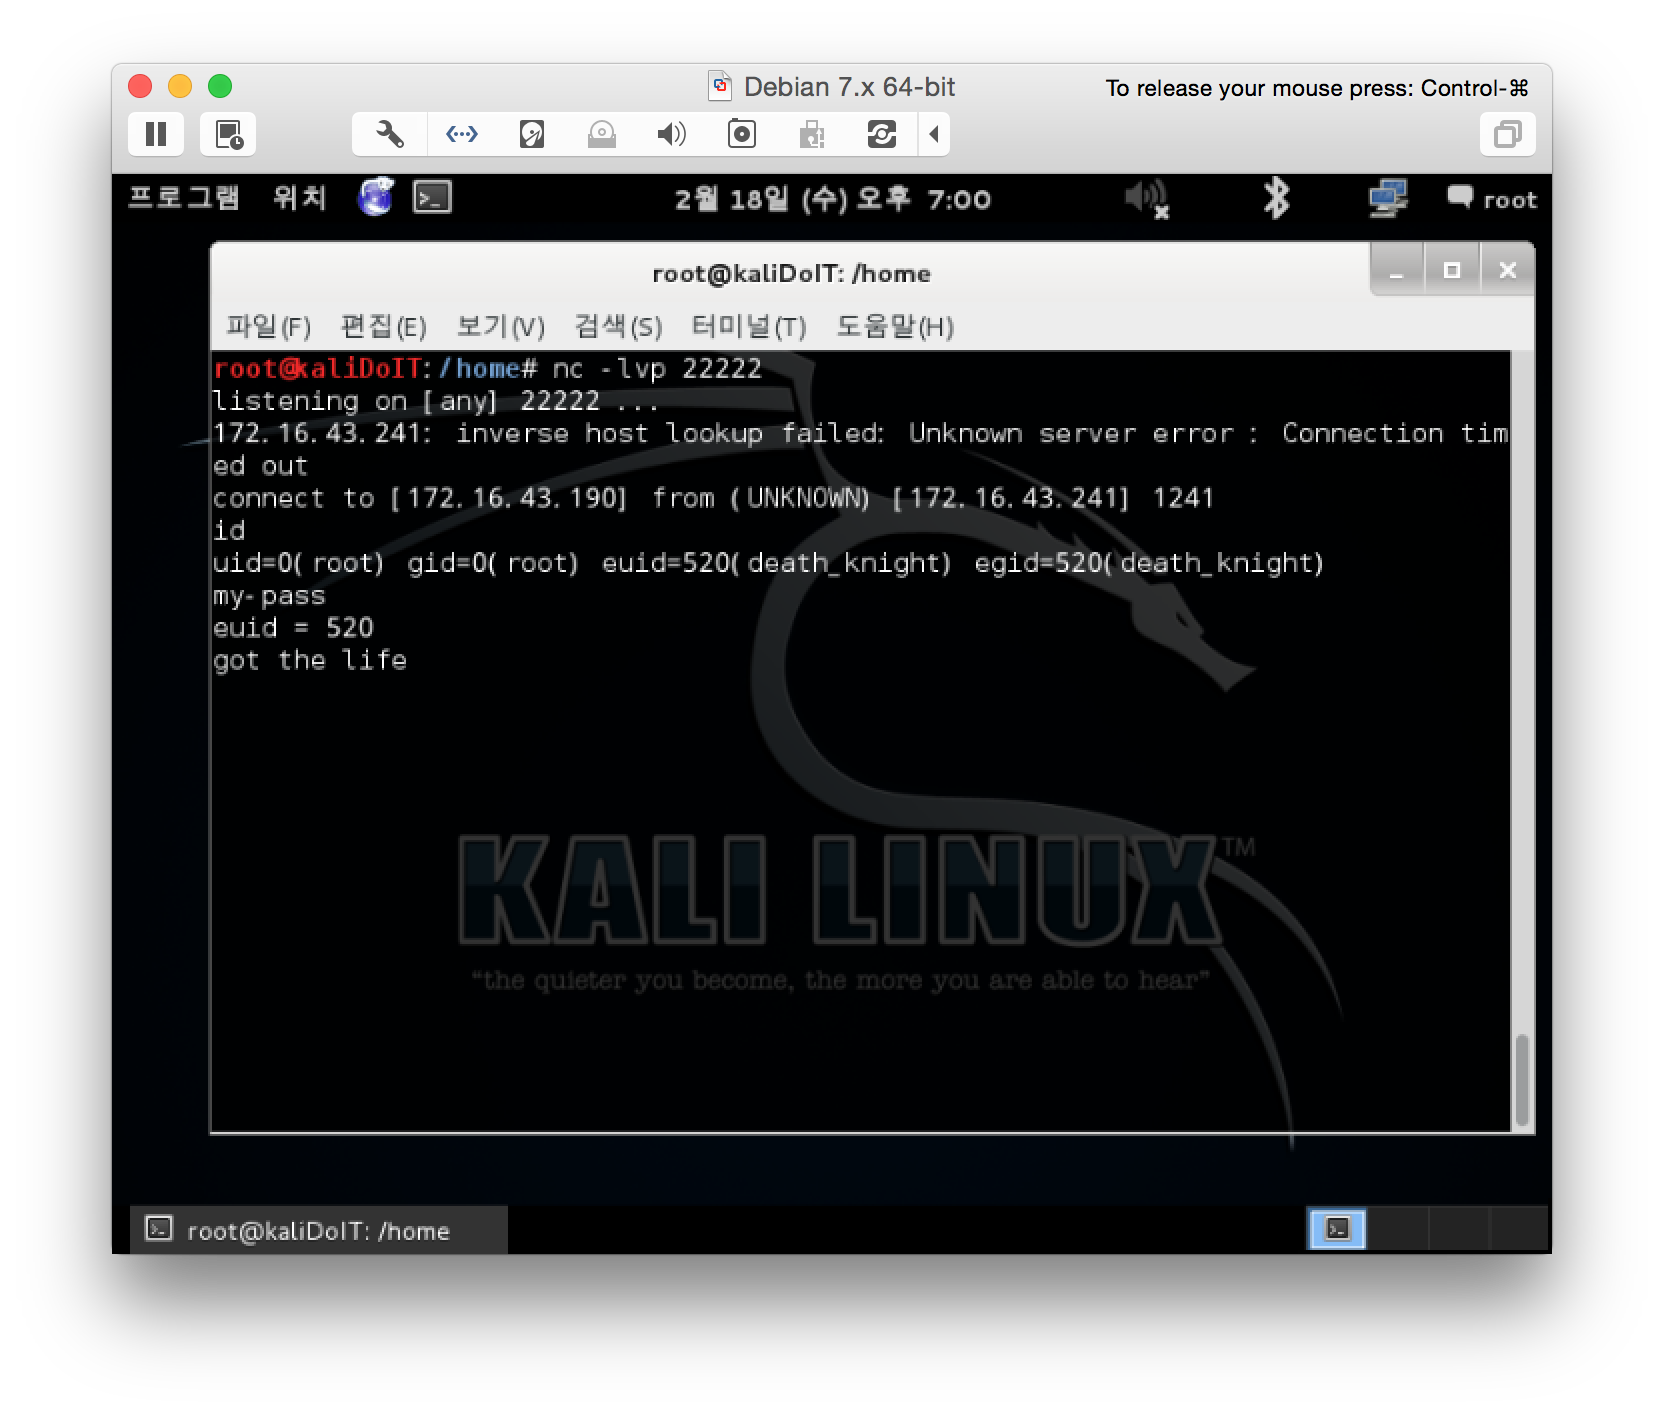
Task: Click the 'got the life' output line
Action: [310, 660]
